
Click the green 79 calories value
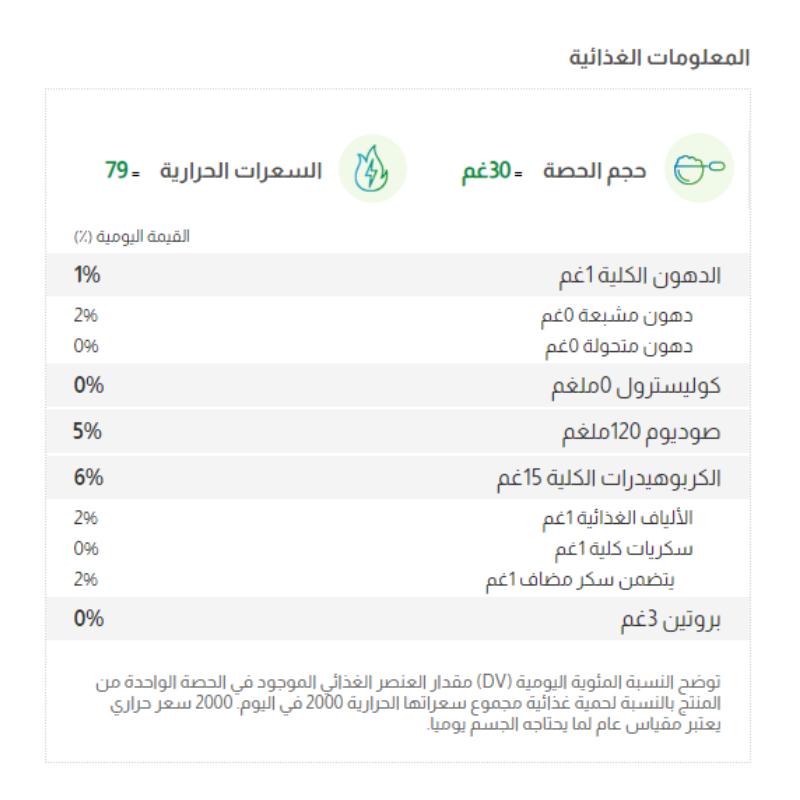118,170
